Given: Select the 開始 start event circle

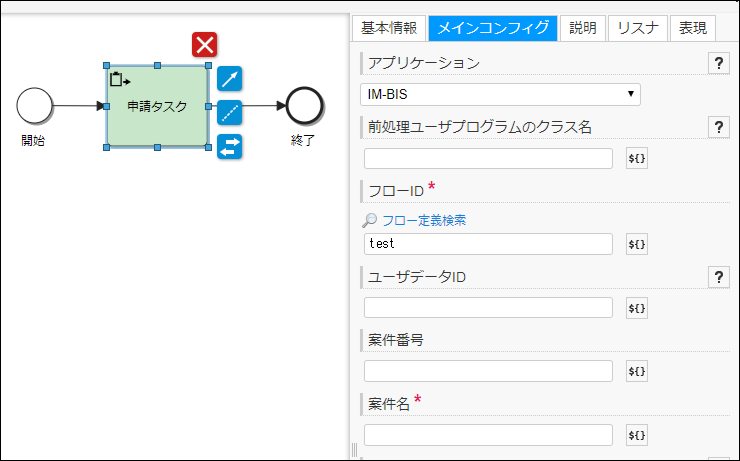Looking at the screenshot, I should point(34,105).
